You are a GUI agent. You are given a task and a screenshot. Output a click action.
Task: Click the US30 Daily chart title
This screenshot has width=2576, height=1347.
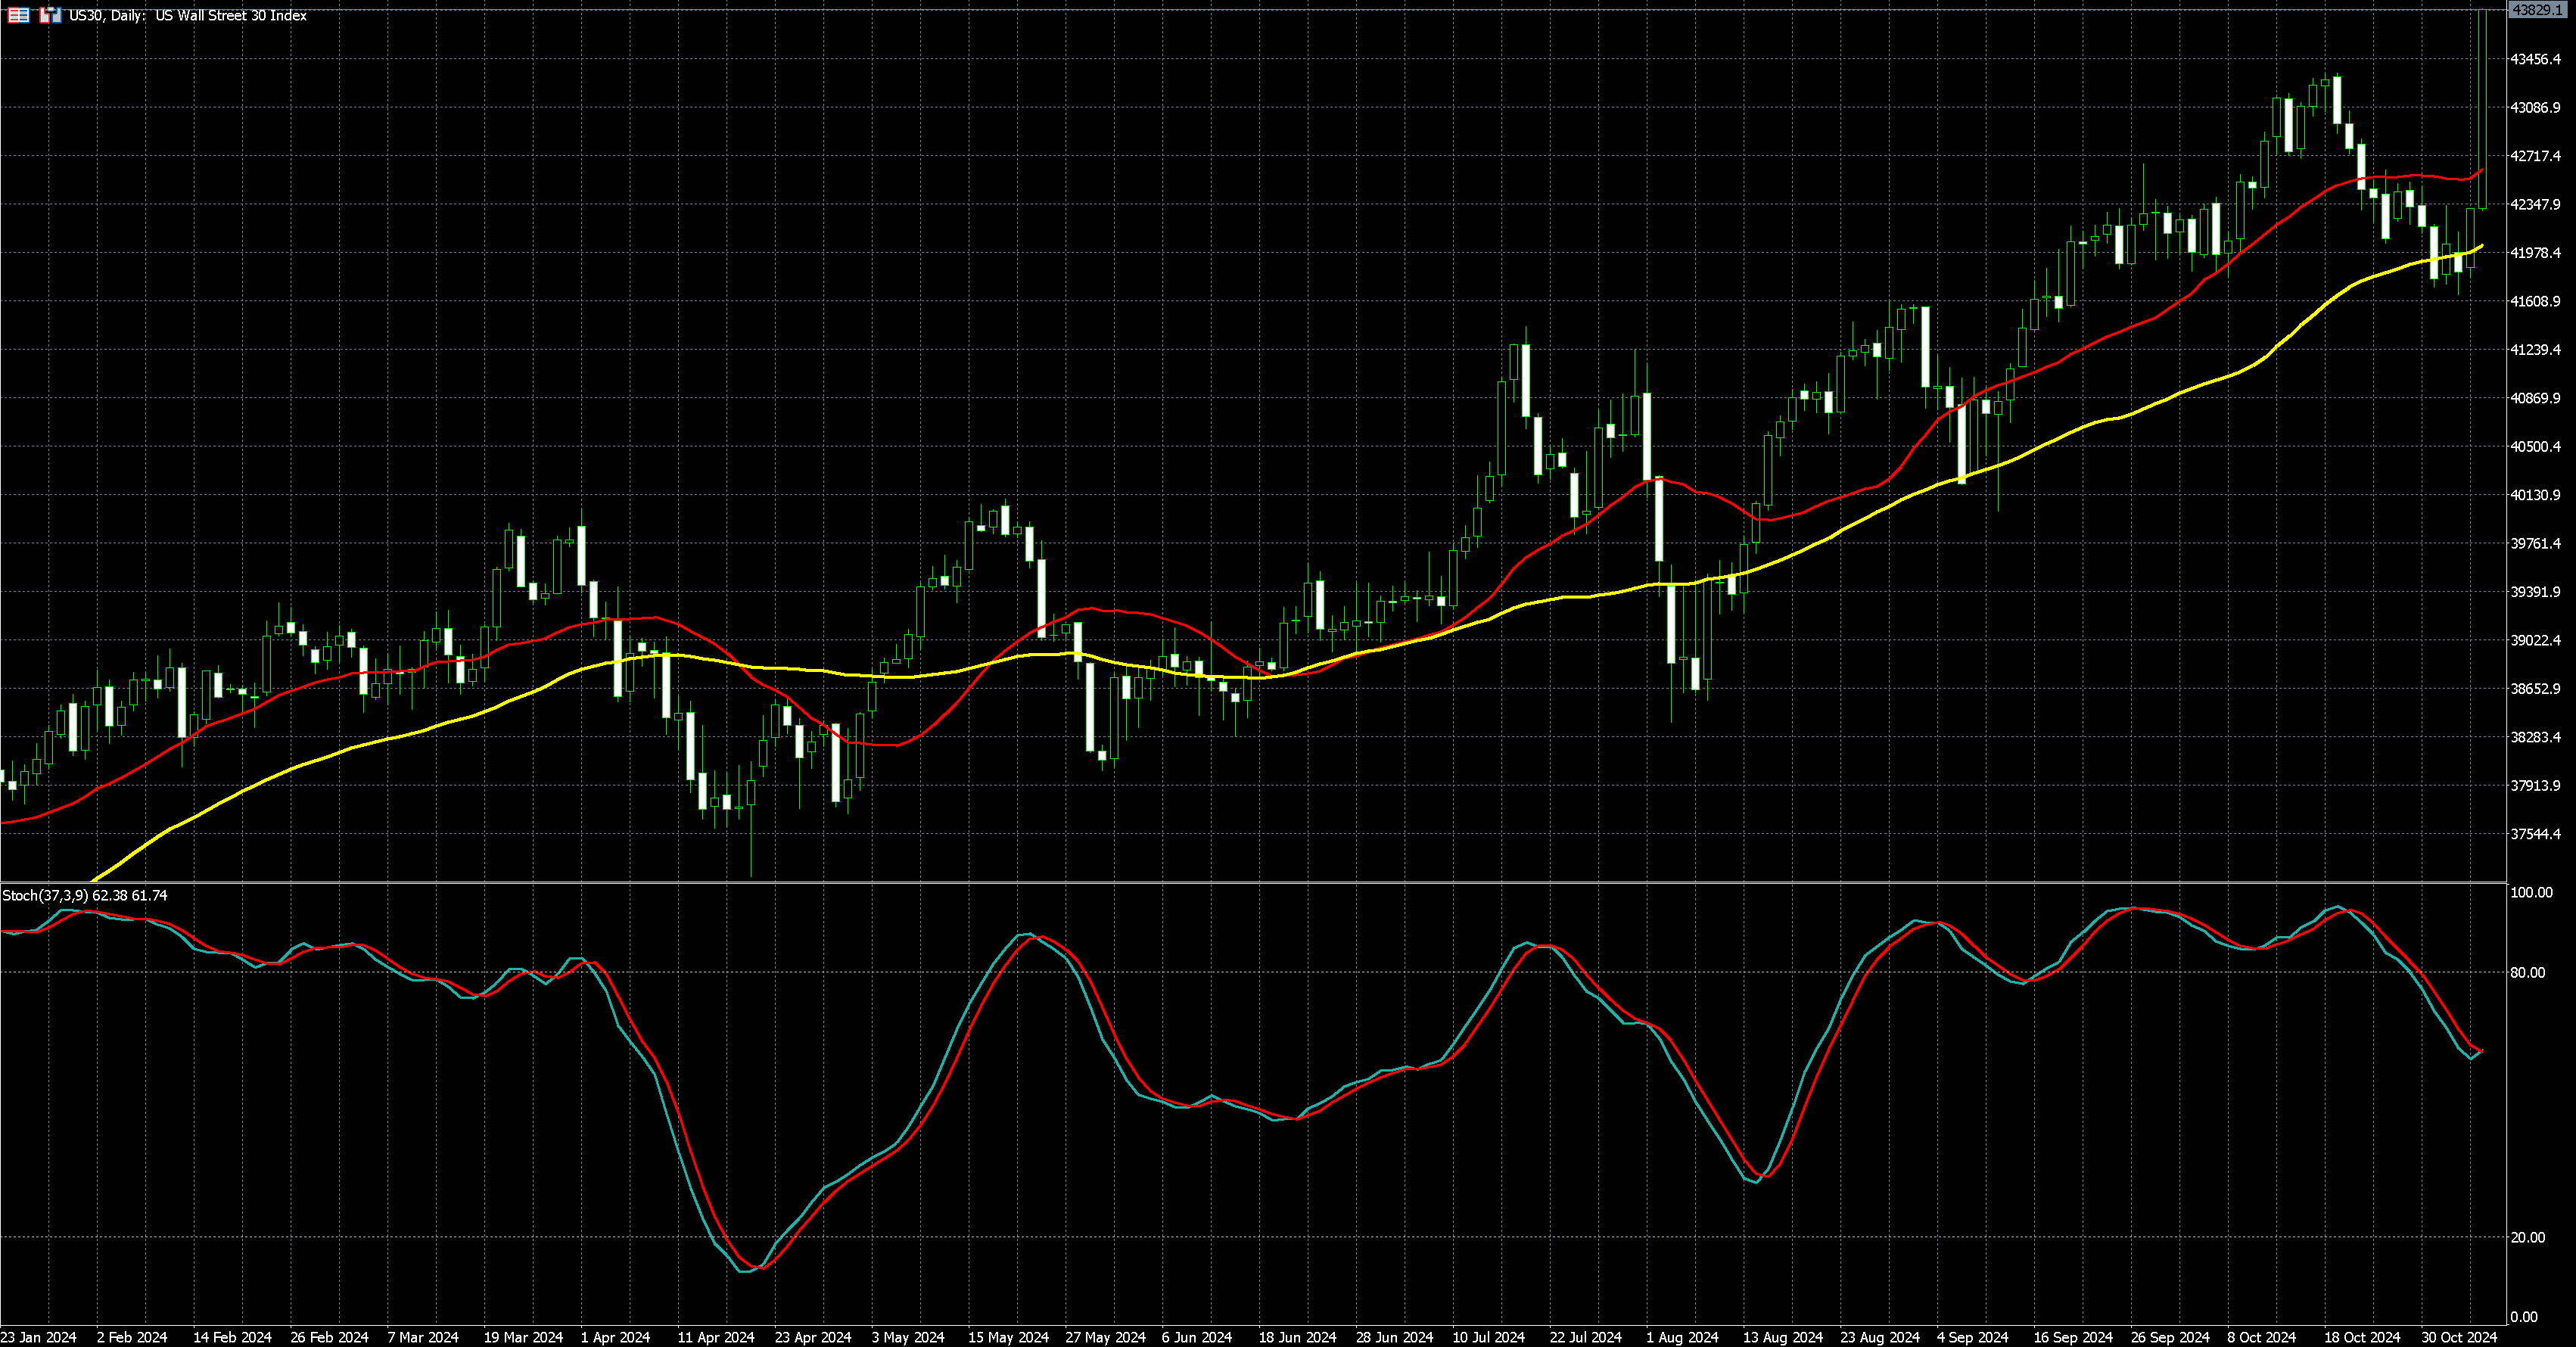pyautogui.click(x=187, y=15)
